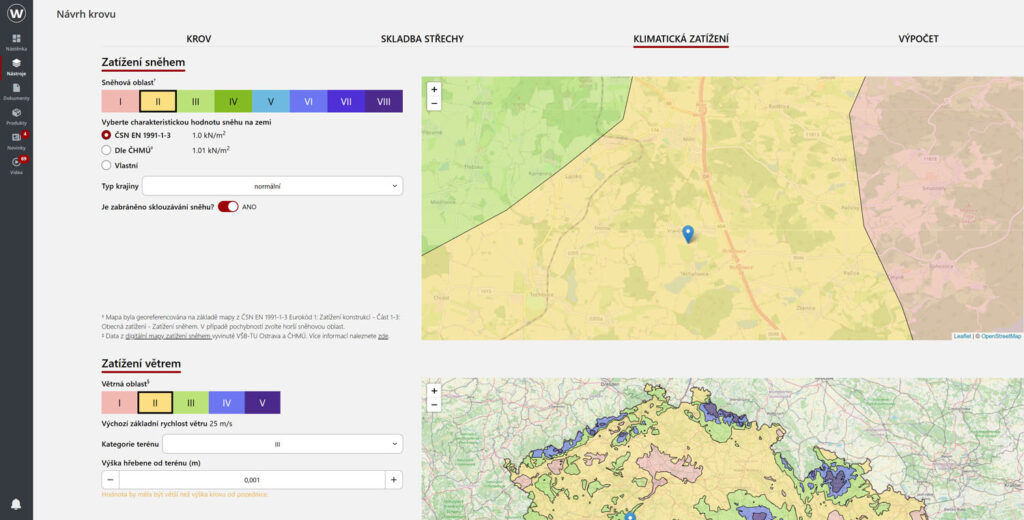The width and height of the screenshot is (1024, 520).
Task: Click the blue location pin on snow map
Action: [687, 233]
